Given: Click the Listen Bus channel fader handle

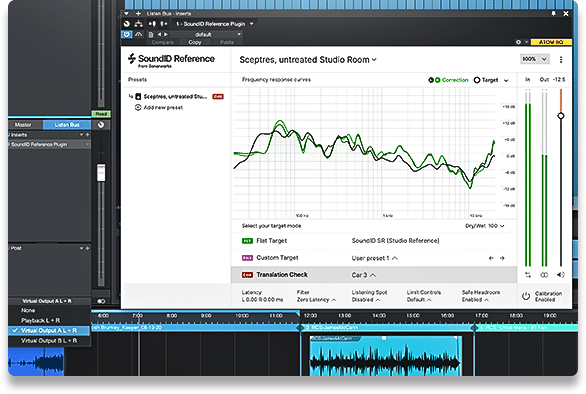Looking at the screenshot, I should pyautogui.click(x=101, y=173).
